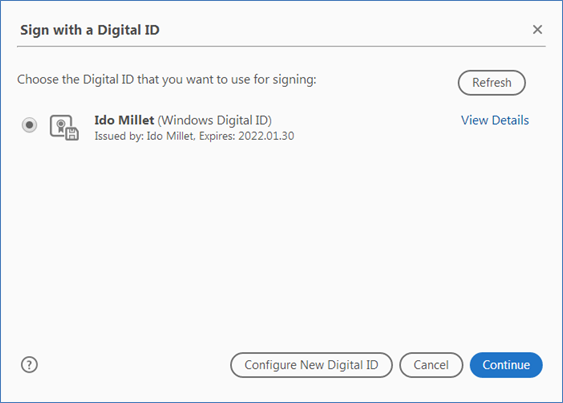Refresh the list of Digital IDs
This screenshot has width=563, height=403.
492,83
